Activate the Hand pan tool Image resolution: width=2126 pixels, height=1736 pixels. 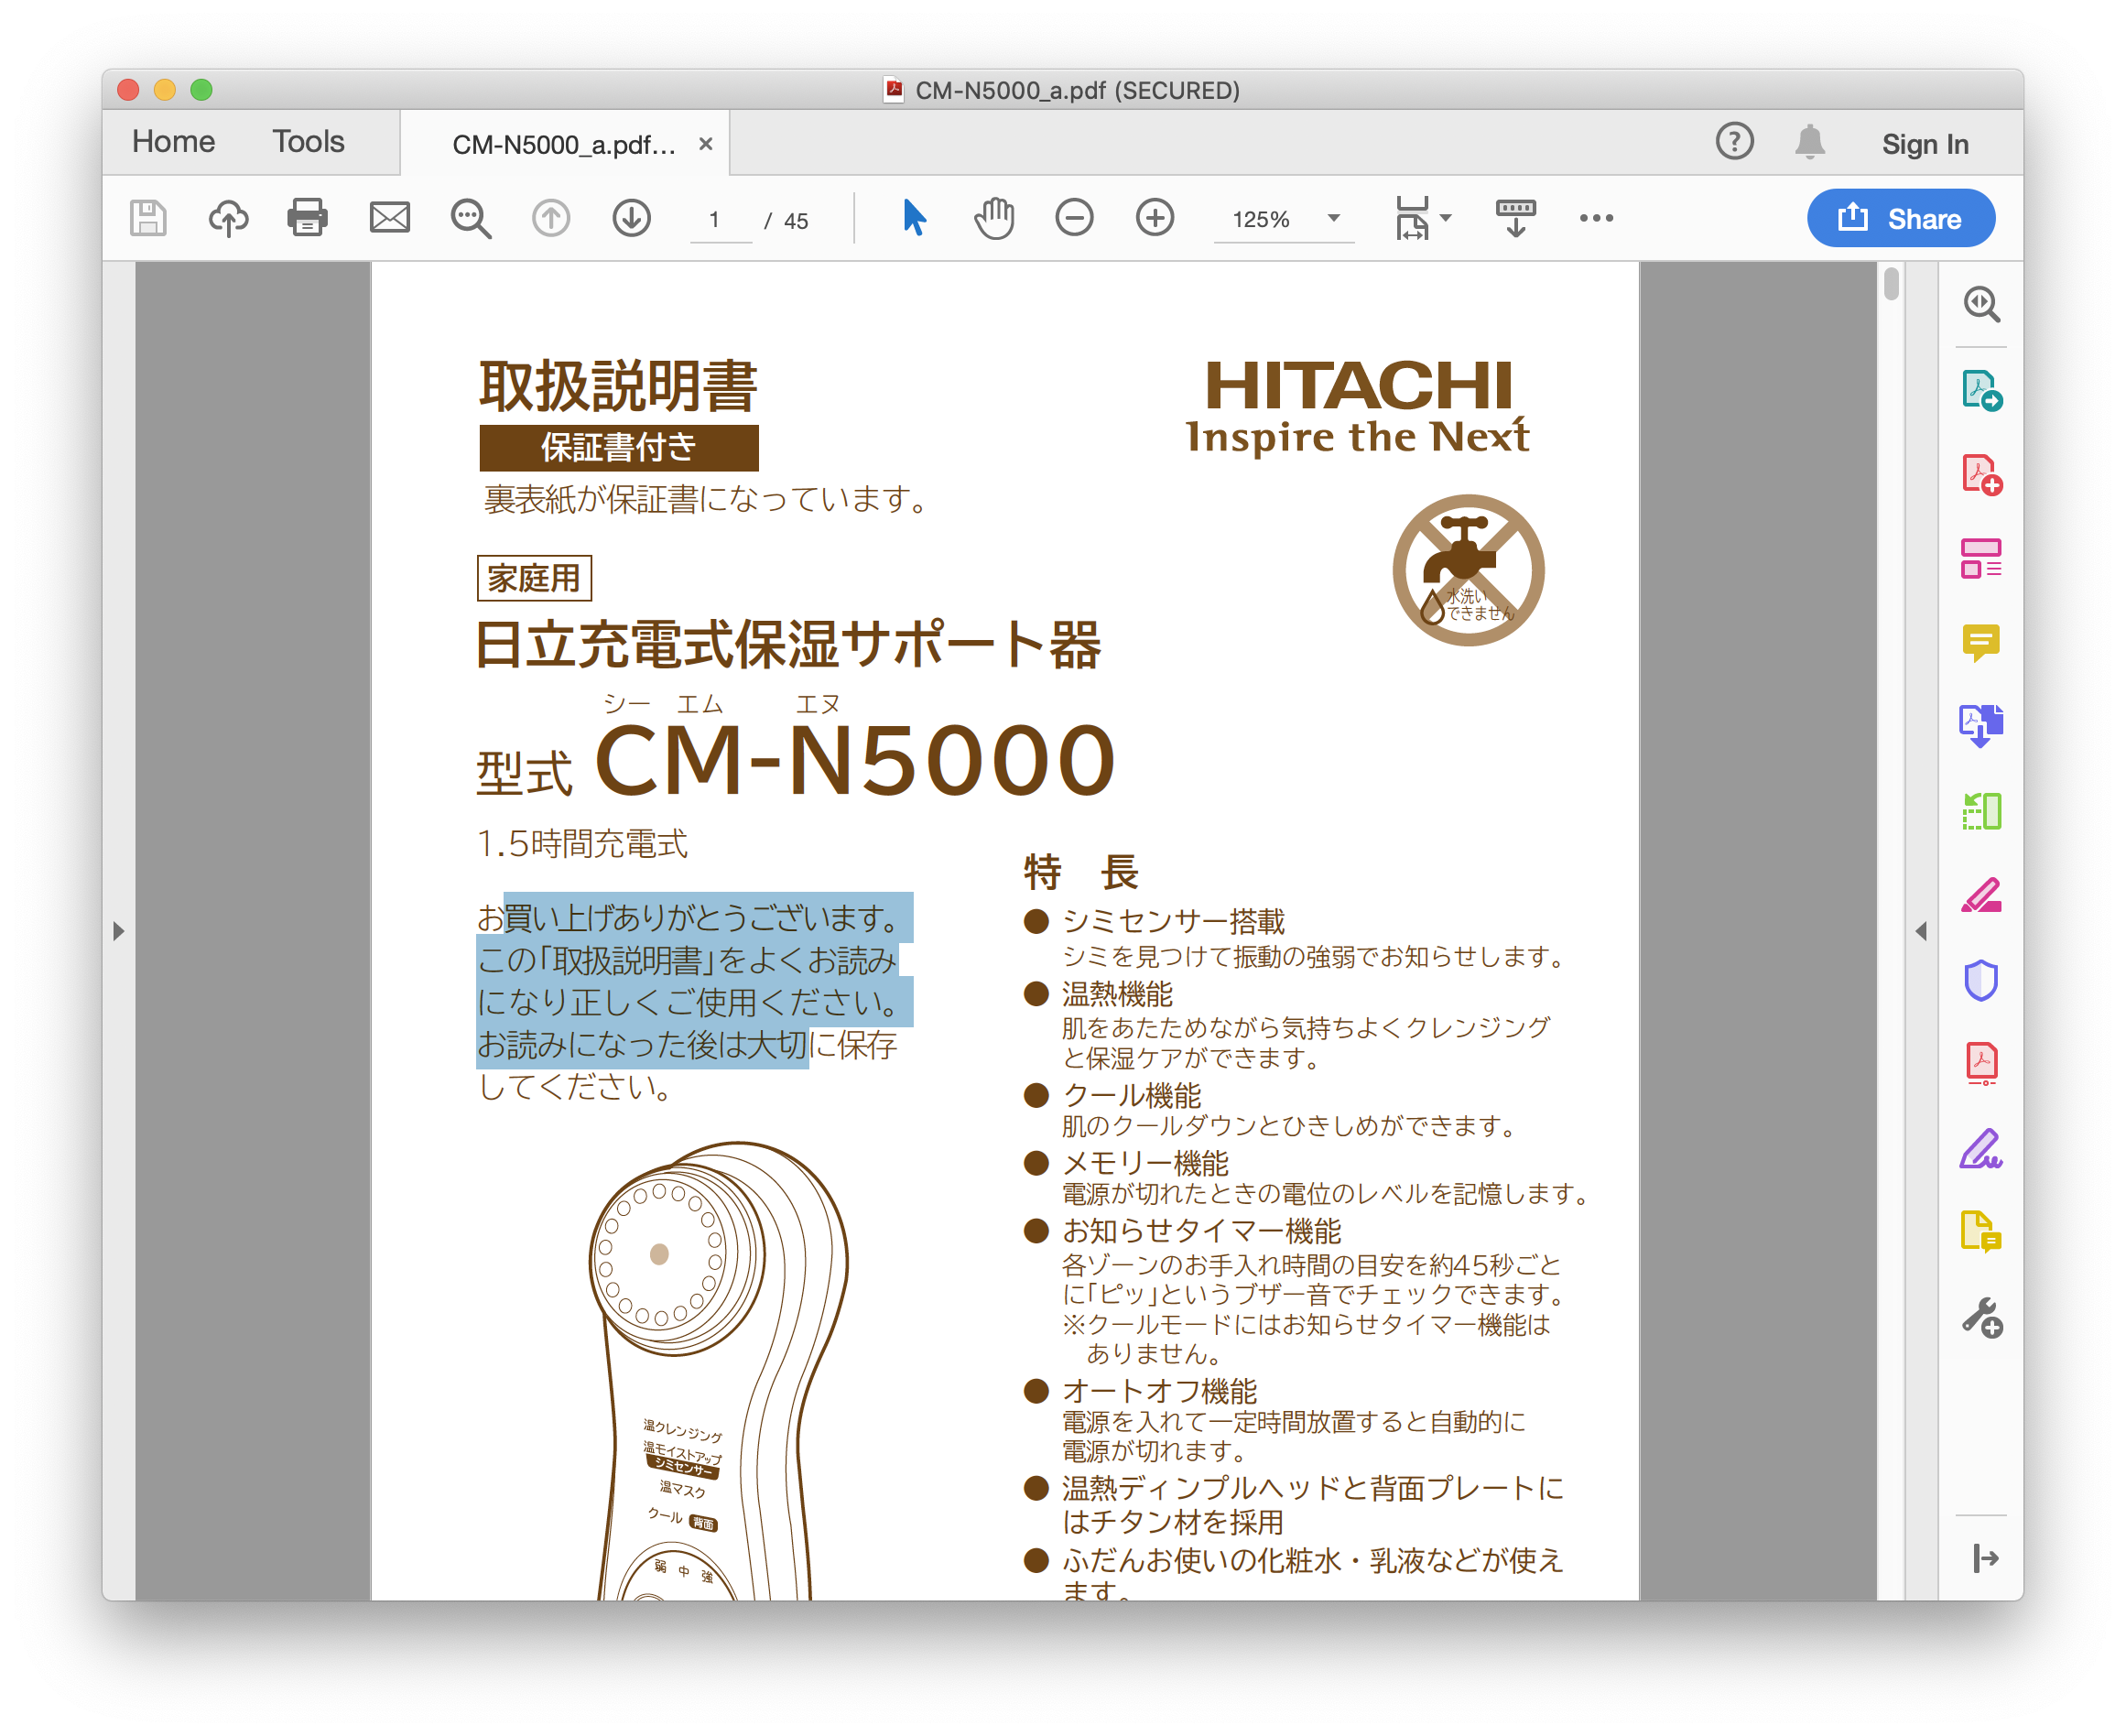[995, 218]
